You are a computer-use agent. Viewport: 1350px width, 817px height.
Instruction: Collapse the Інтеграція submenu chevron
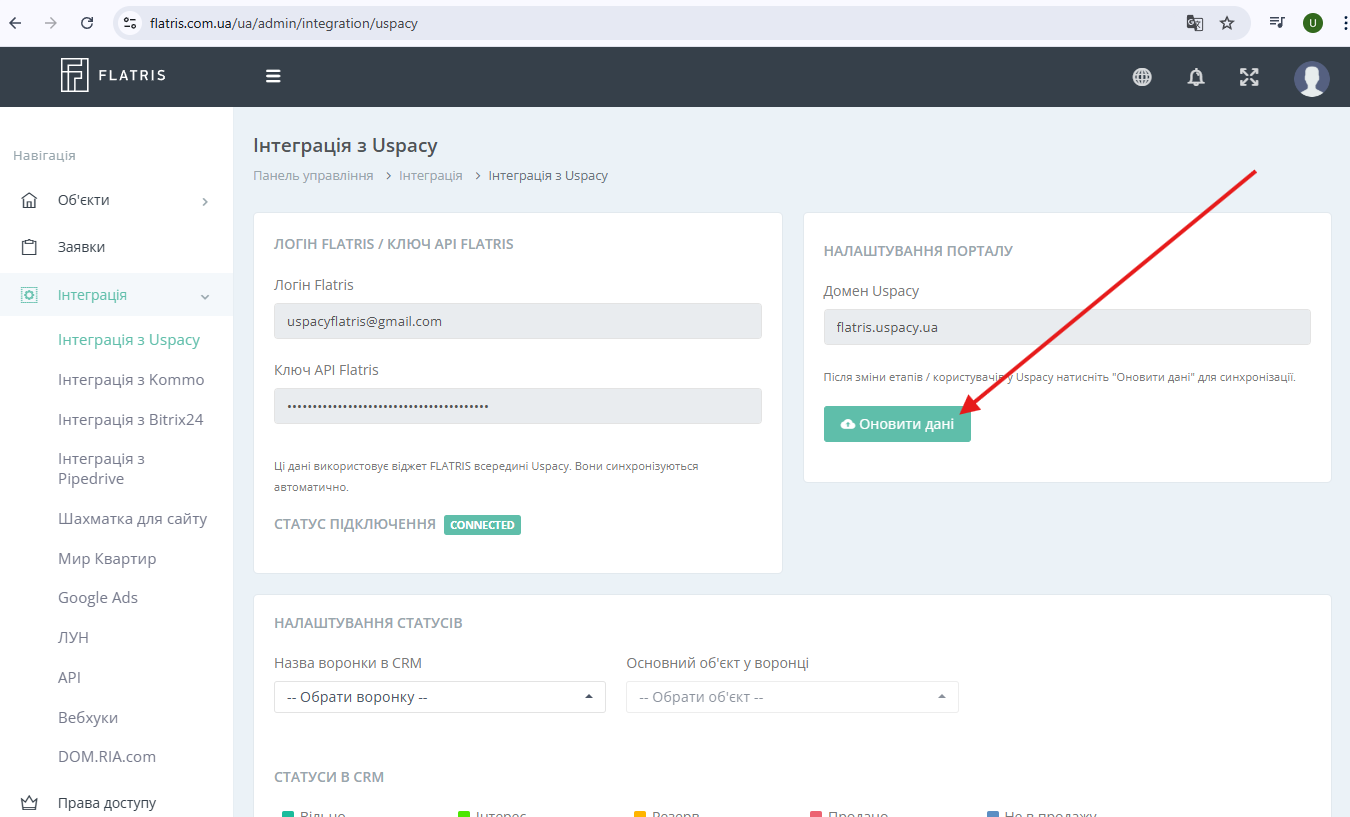click(205, 296)
